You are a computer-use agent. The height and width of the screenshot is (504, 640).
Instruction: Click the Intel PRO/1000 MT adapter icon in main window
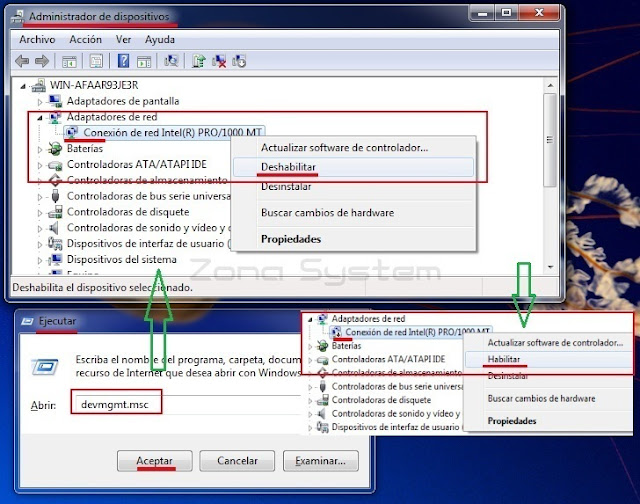tap(72, 132)
